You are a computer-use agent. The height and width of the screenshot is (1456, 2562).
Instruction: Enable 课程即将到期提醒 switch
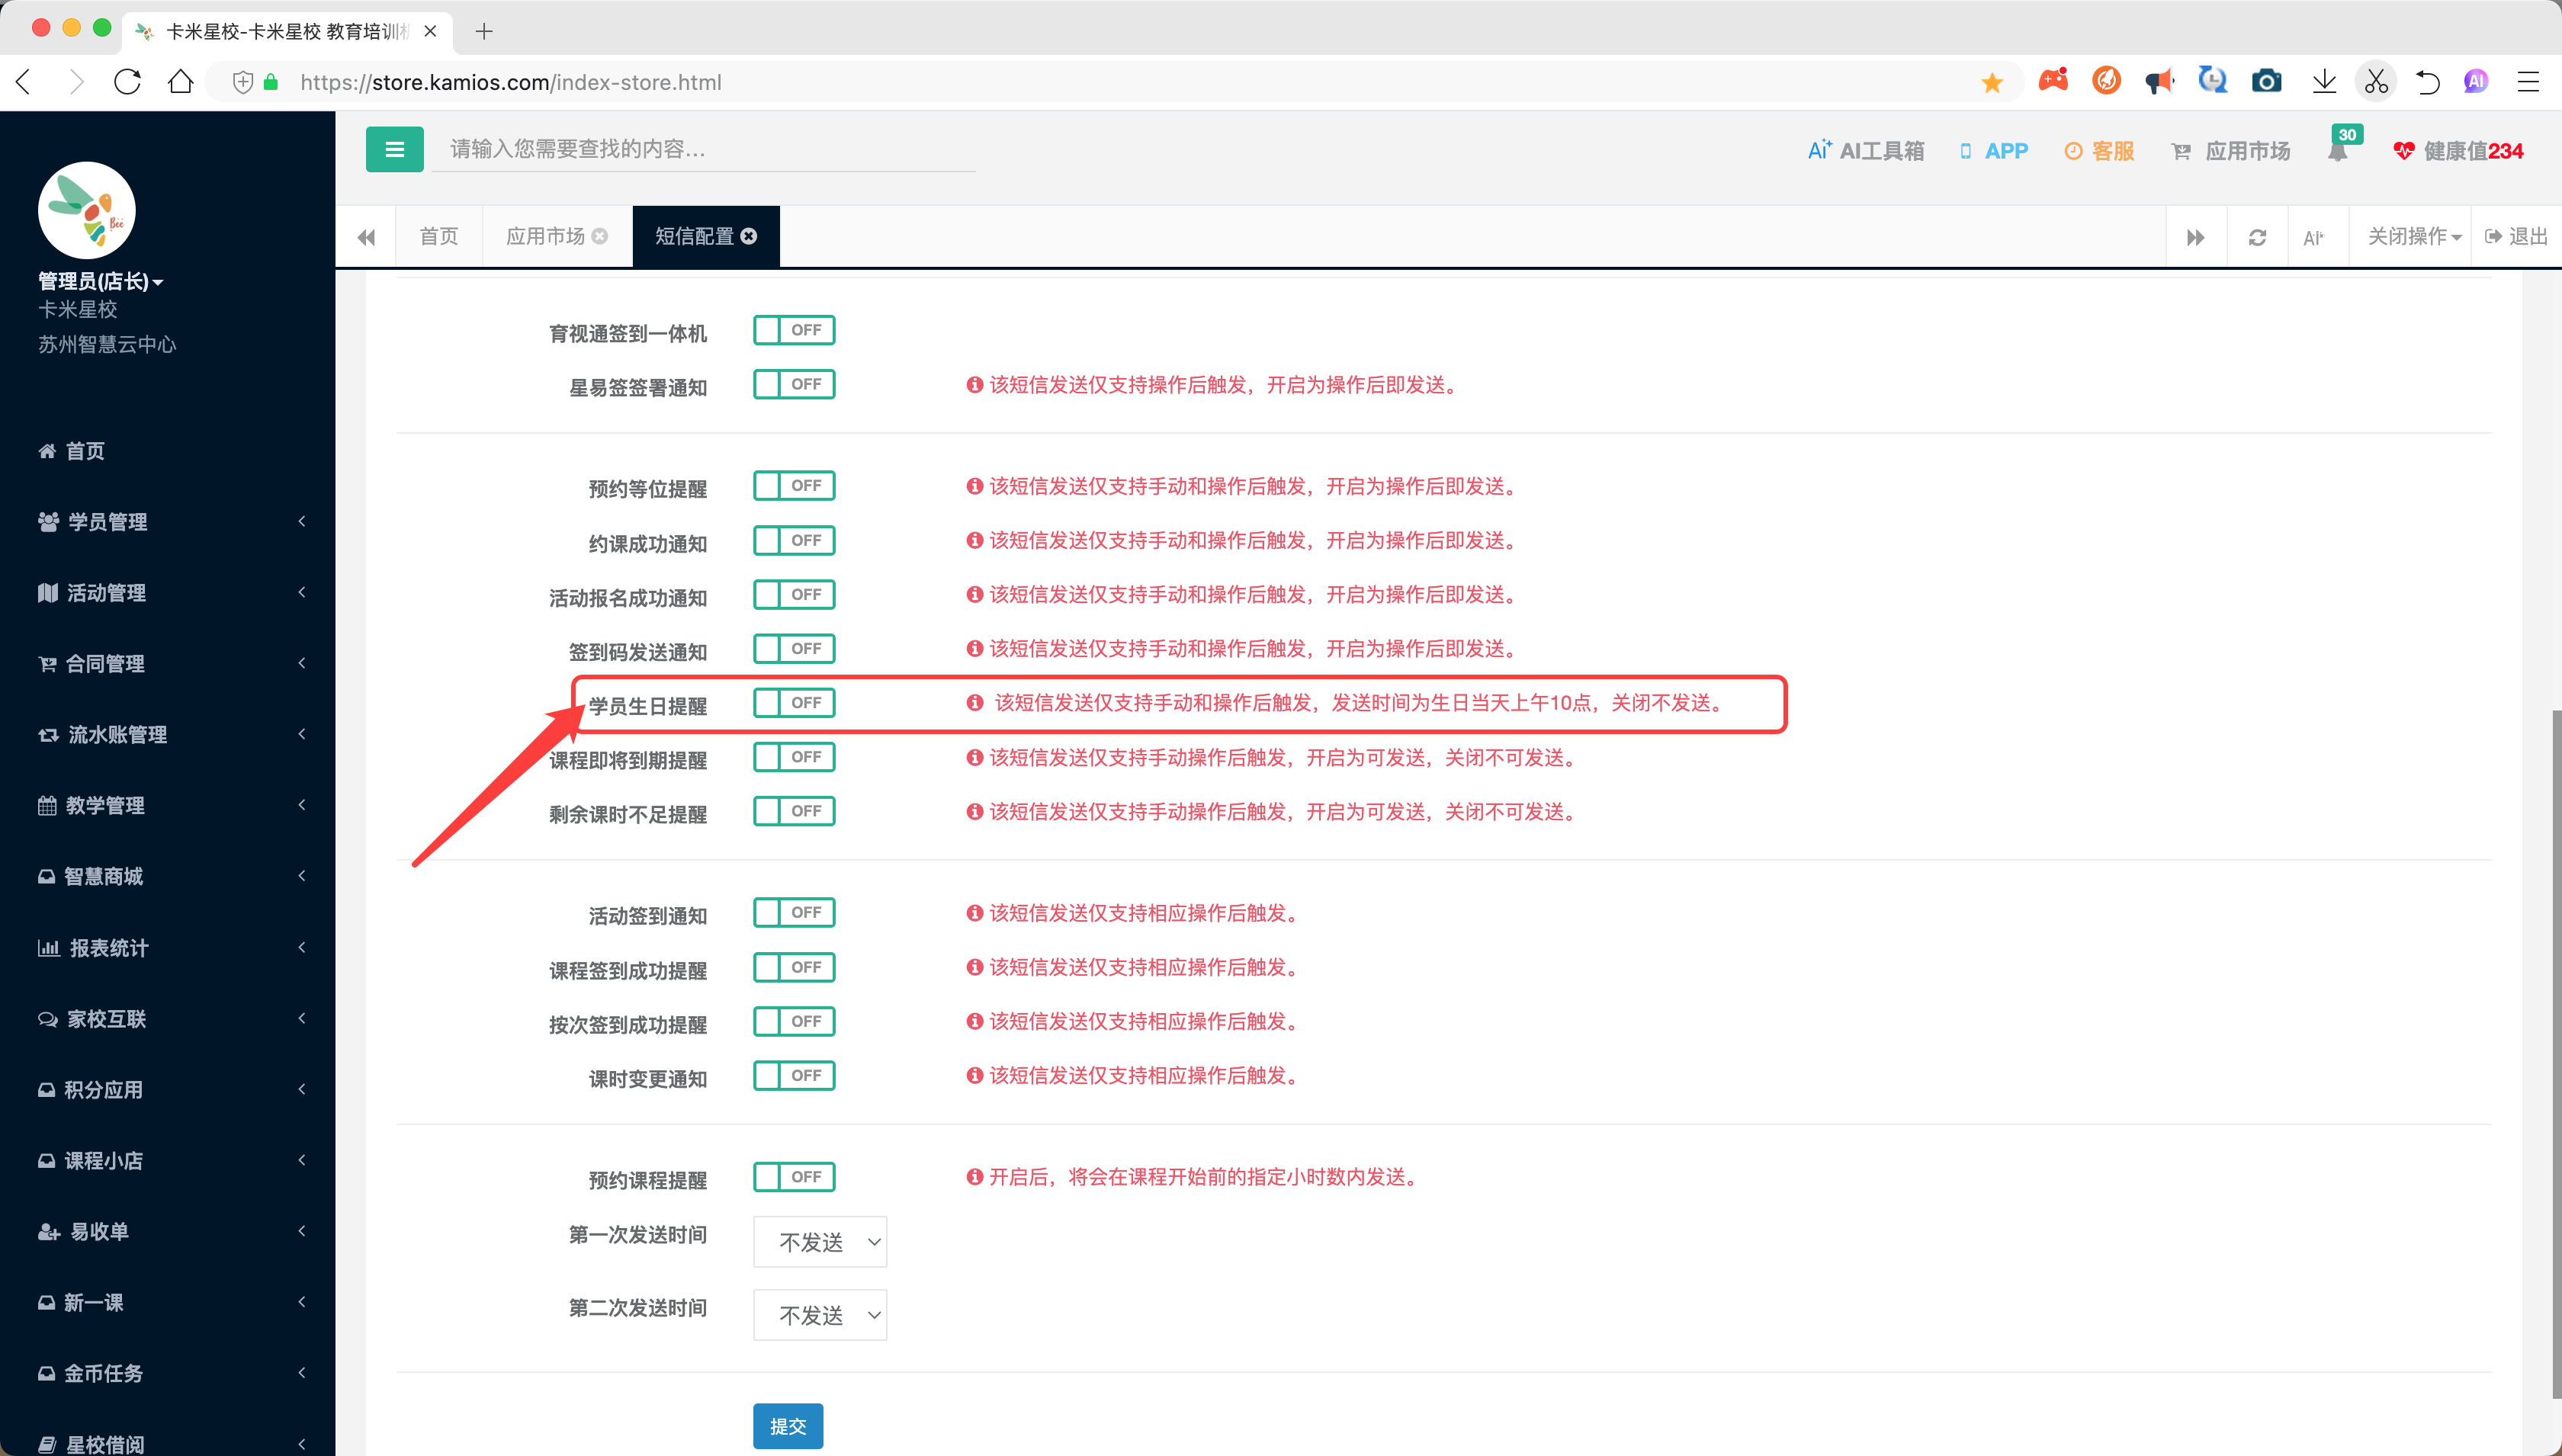click(x=794, y=757)
